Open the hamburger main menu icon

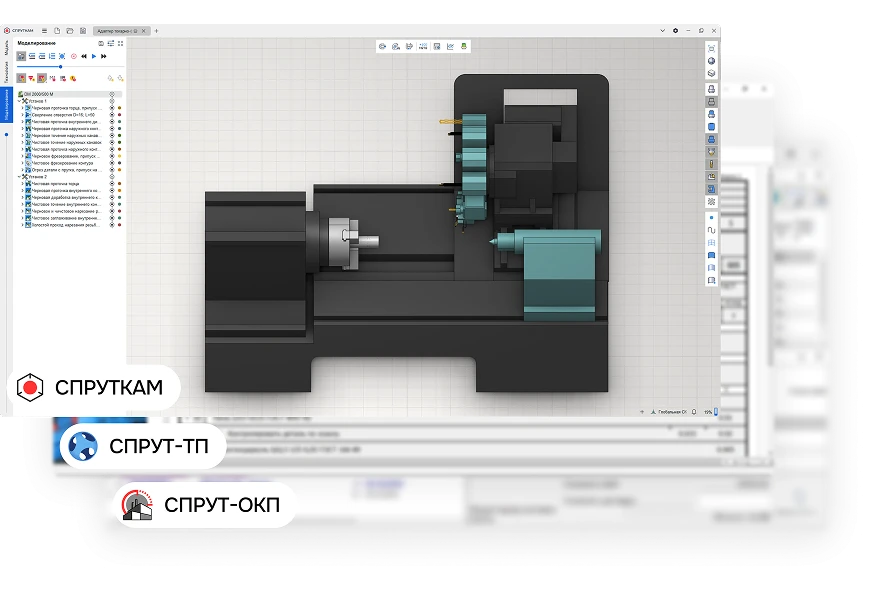pyautogui.click(x=46, y=31)
